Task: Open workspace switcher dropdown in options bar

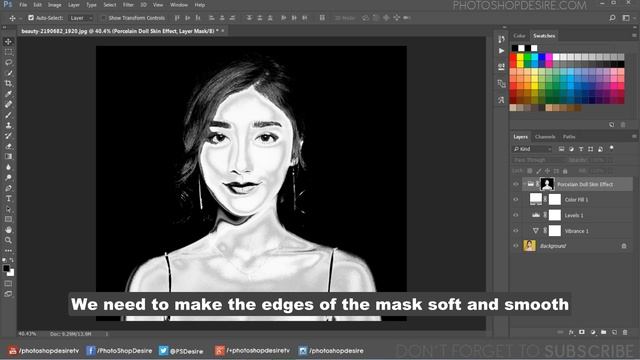Action: (x=627, y=18)
